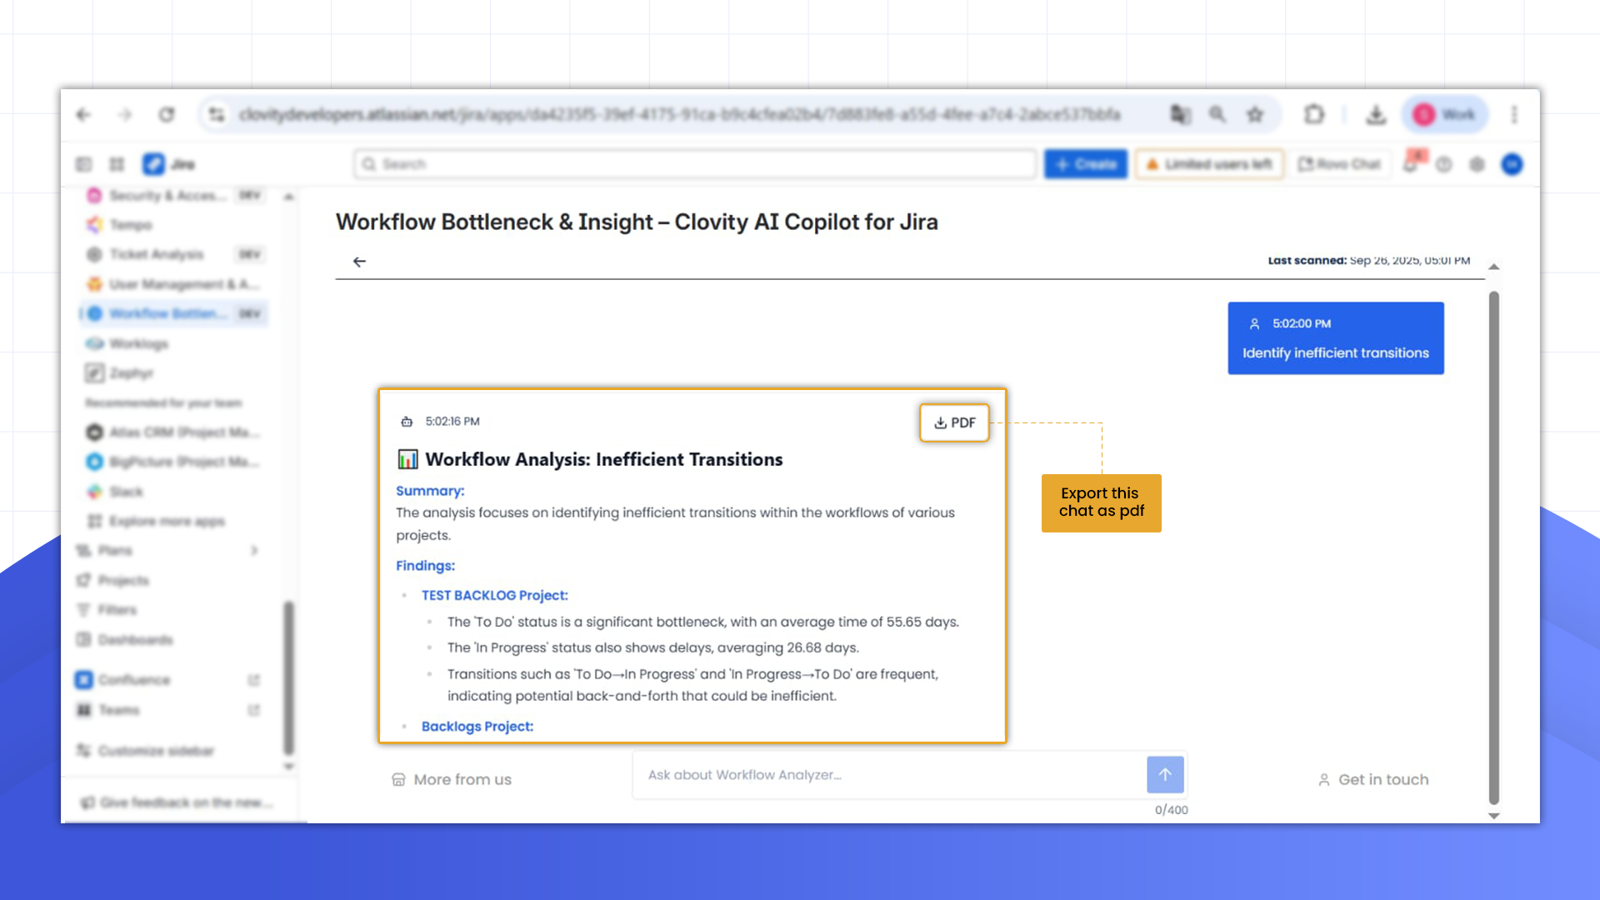Click the Ask about Workflow Analyzer input

click(x=890, y=775)
